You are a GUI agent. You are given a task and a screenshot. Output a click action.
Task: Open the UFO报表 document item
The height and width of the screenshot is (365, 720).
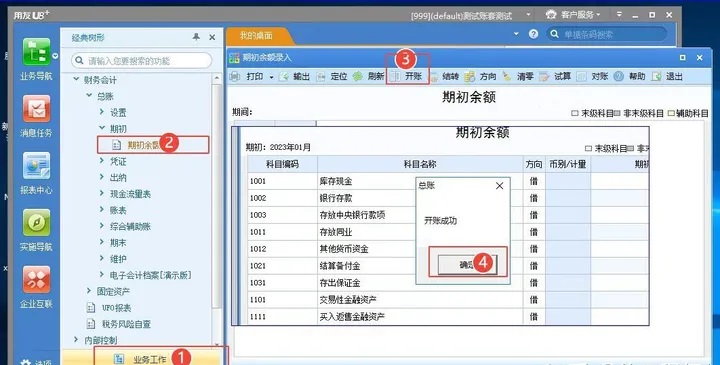pyautogui.click(x=110, y=308)
